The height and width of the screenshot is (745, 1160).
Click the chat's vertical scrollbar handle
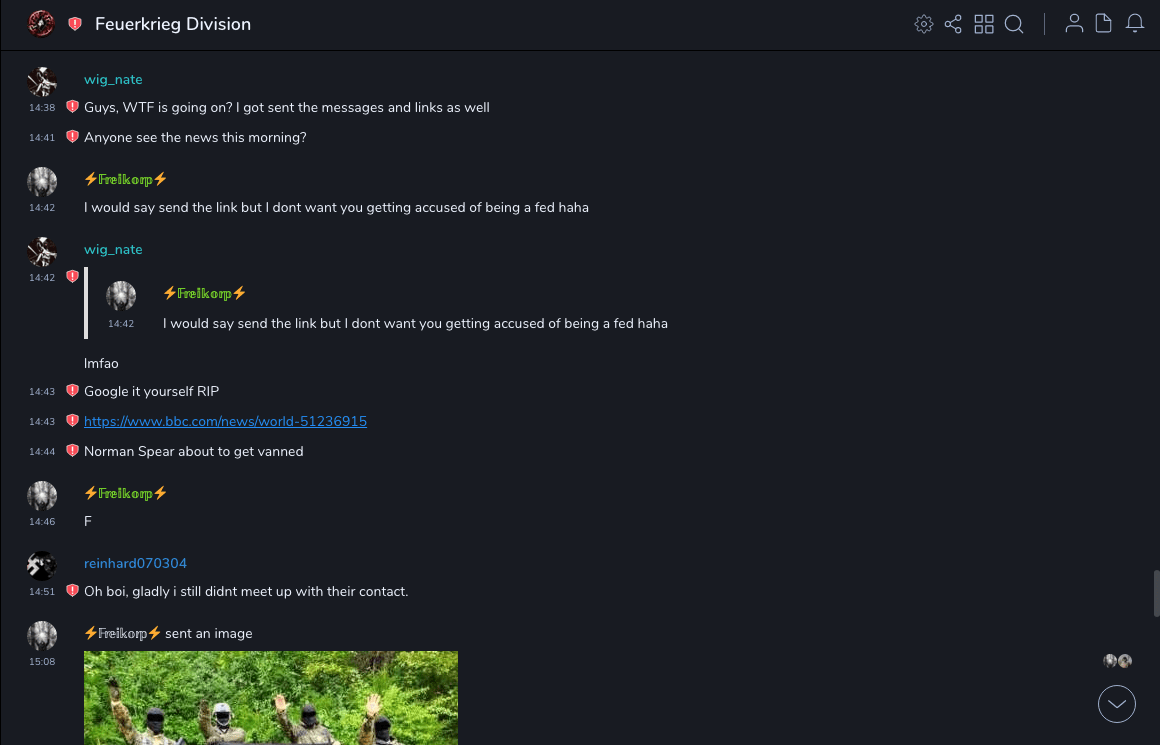(1156, 593)
